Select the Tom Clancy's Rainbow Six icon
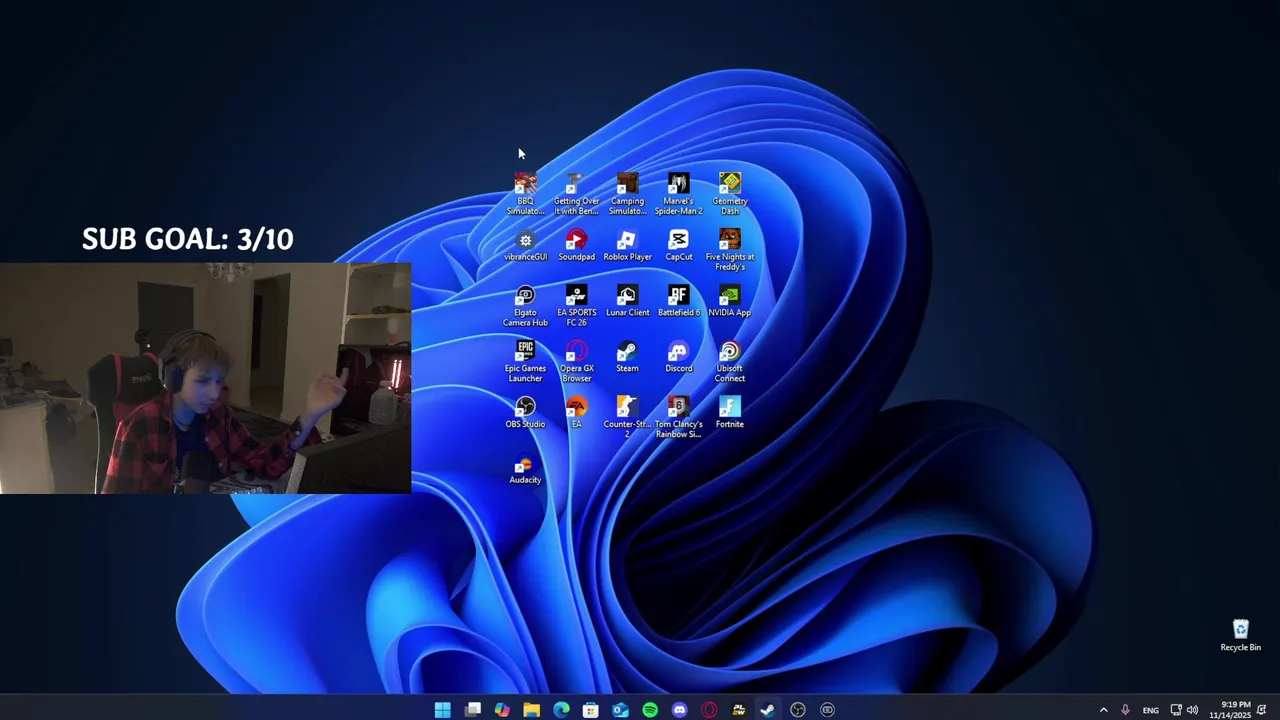1280x720 pixels. pyautogui.click(x=678, y=417)
